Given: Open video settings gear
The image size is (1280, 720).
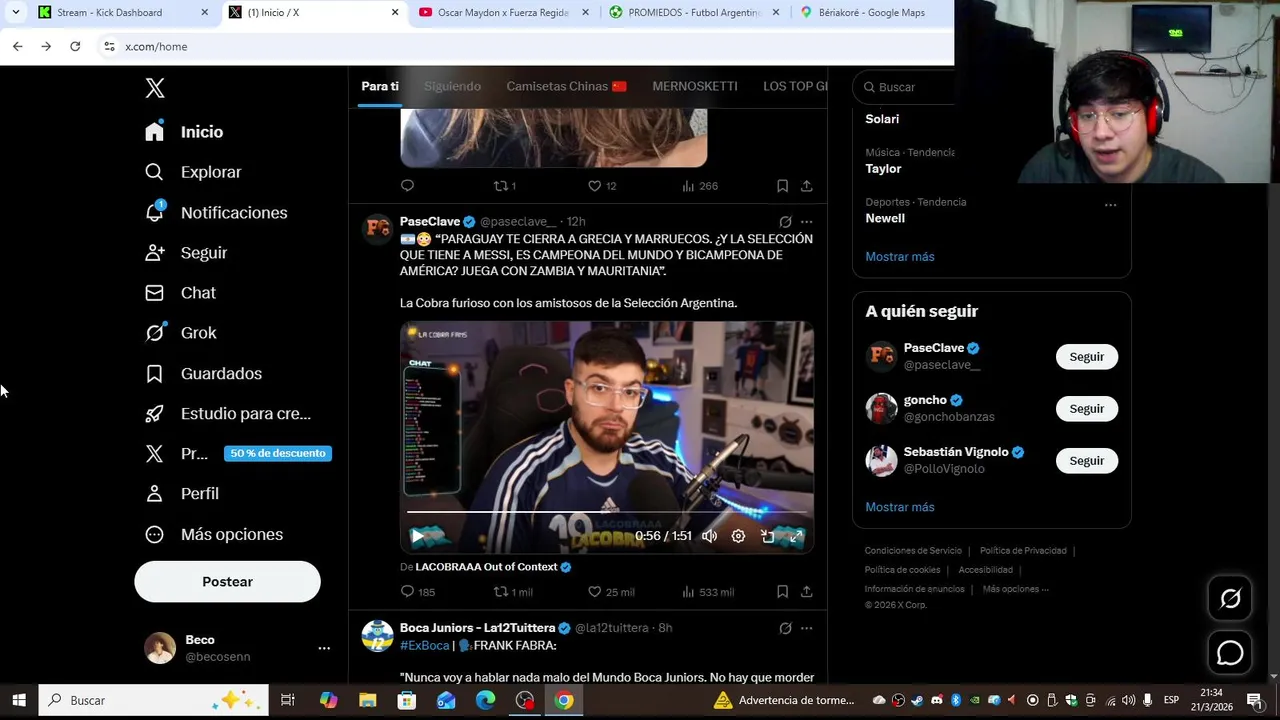Looking at the screenshot, I should click(738, 536).
